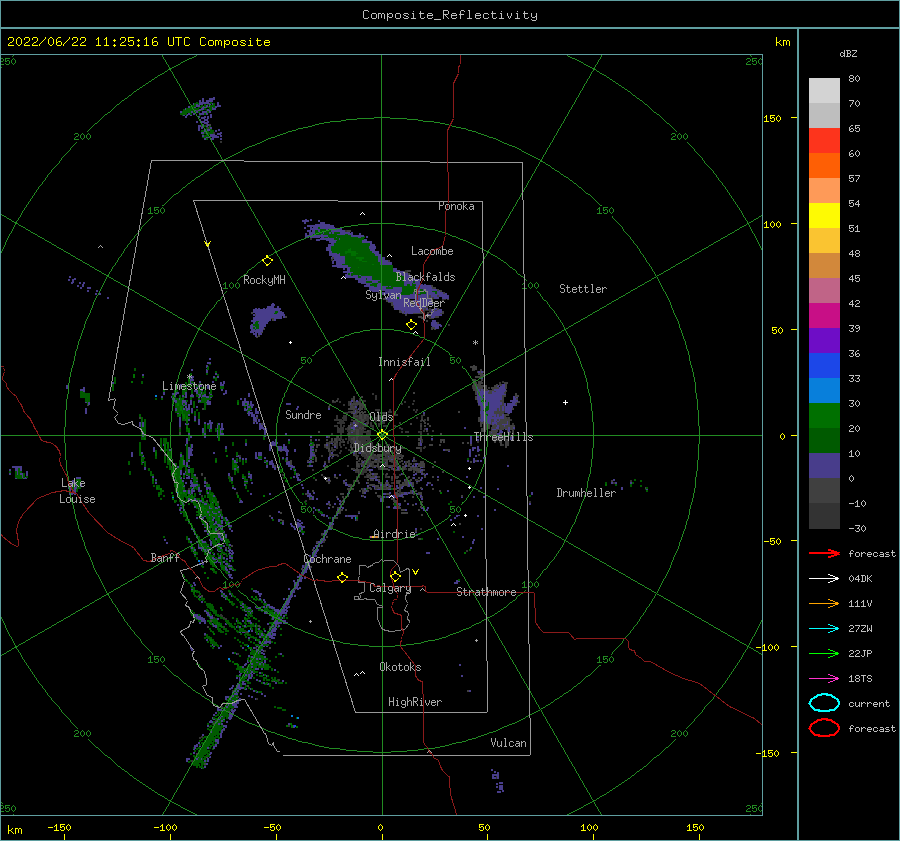Viewport: 900px width, 841px height.
Task: Click the white 04DK arrow icon
Action: pos(824,578)
